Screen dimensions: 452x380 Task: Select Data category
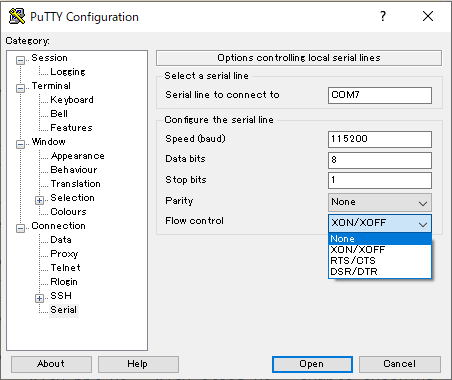pos(61,240)
